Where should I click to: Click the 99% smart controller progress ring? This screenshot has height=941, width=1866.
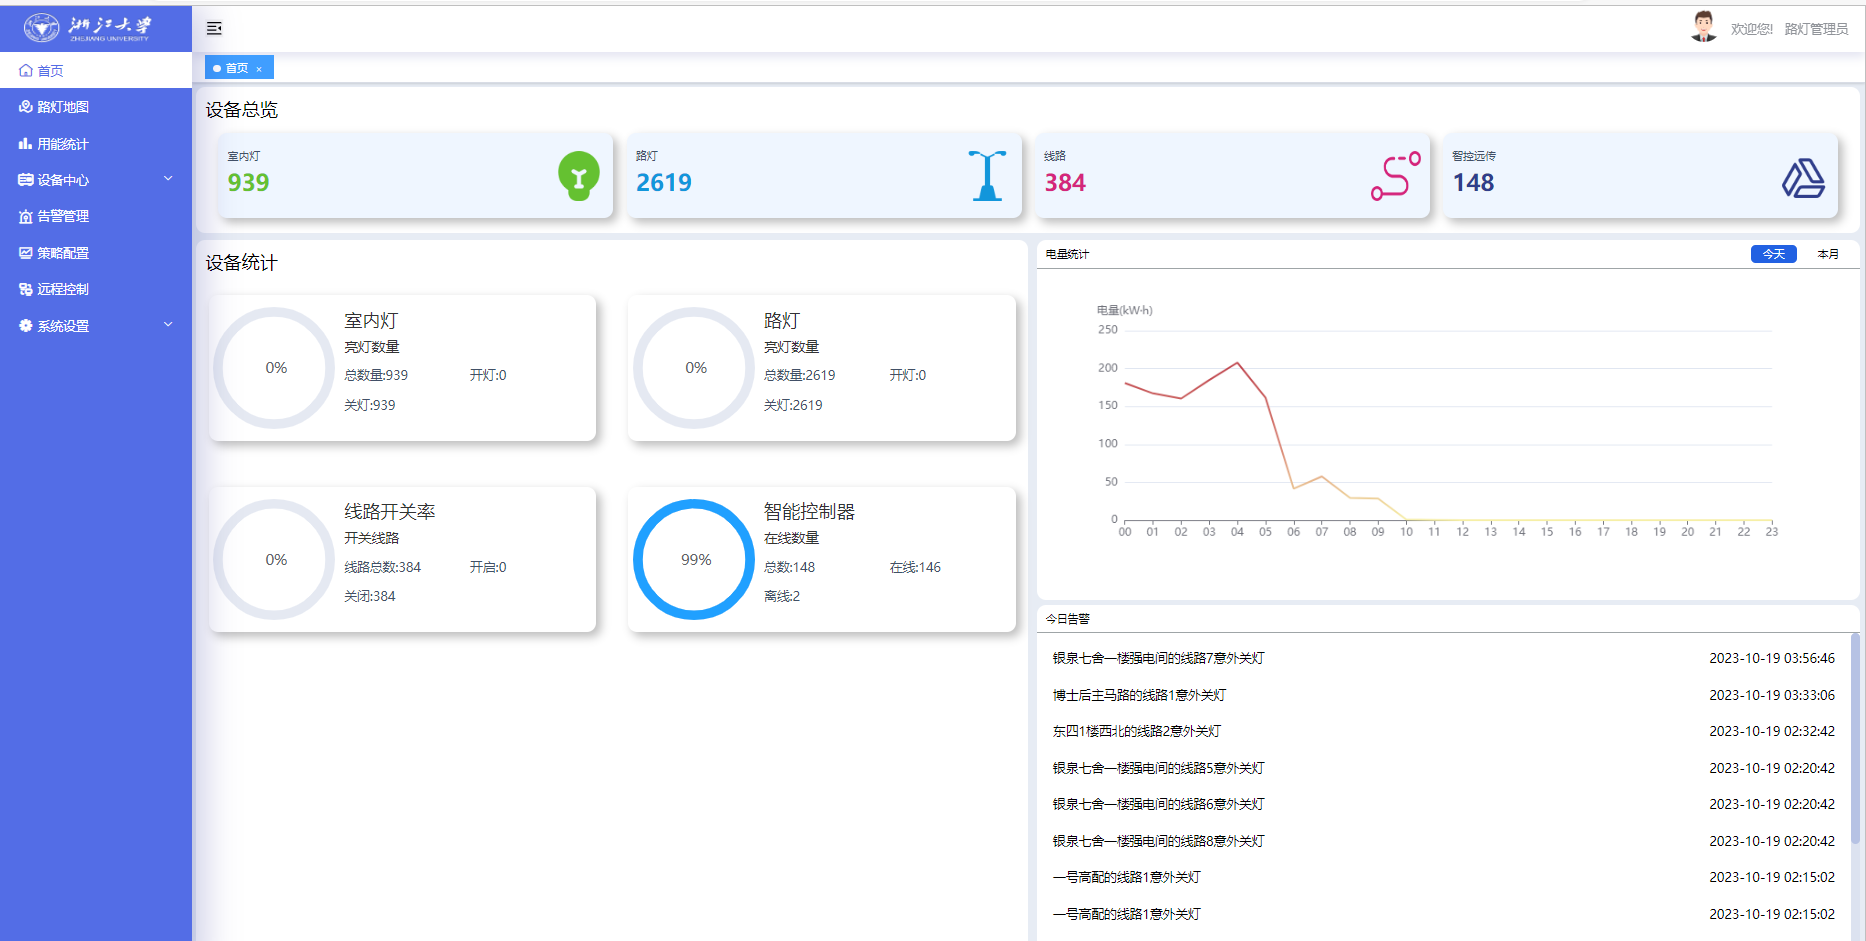coord(694,559)
